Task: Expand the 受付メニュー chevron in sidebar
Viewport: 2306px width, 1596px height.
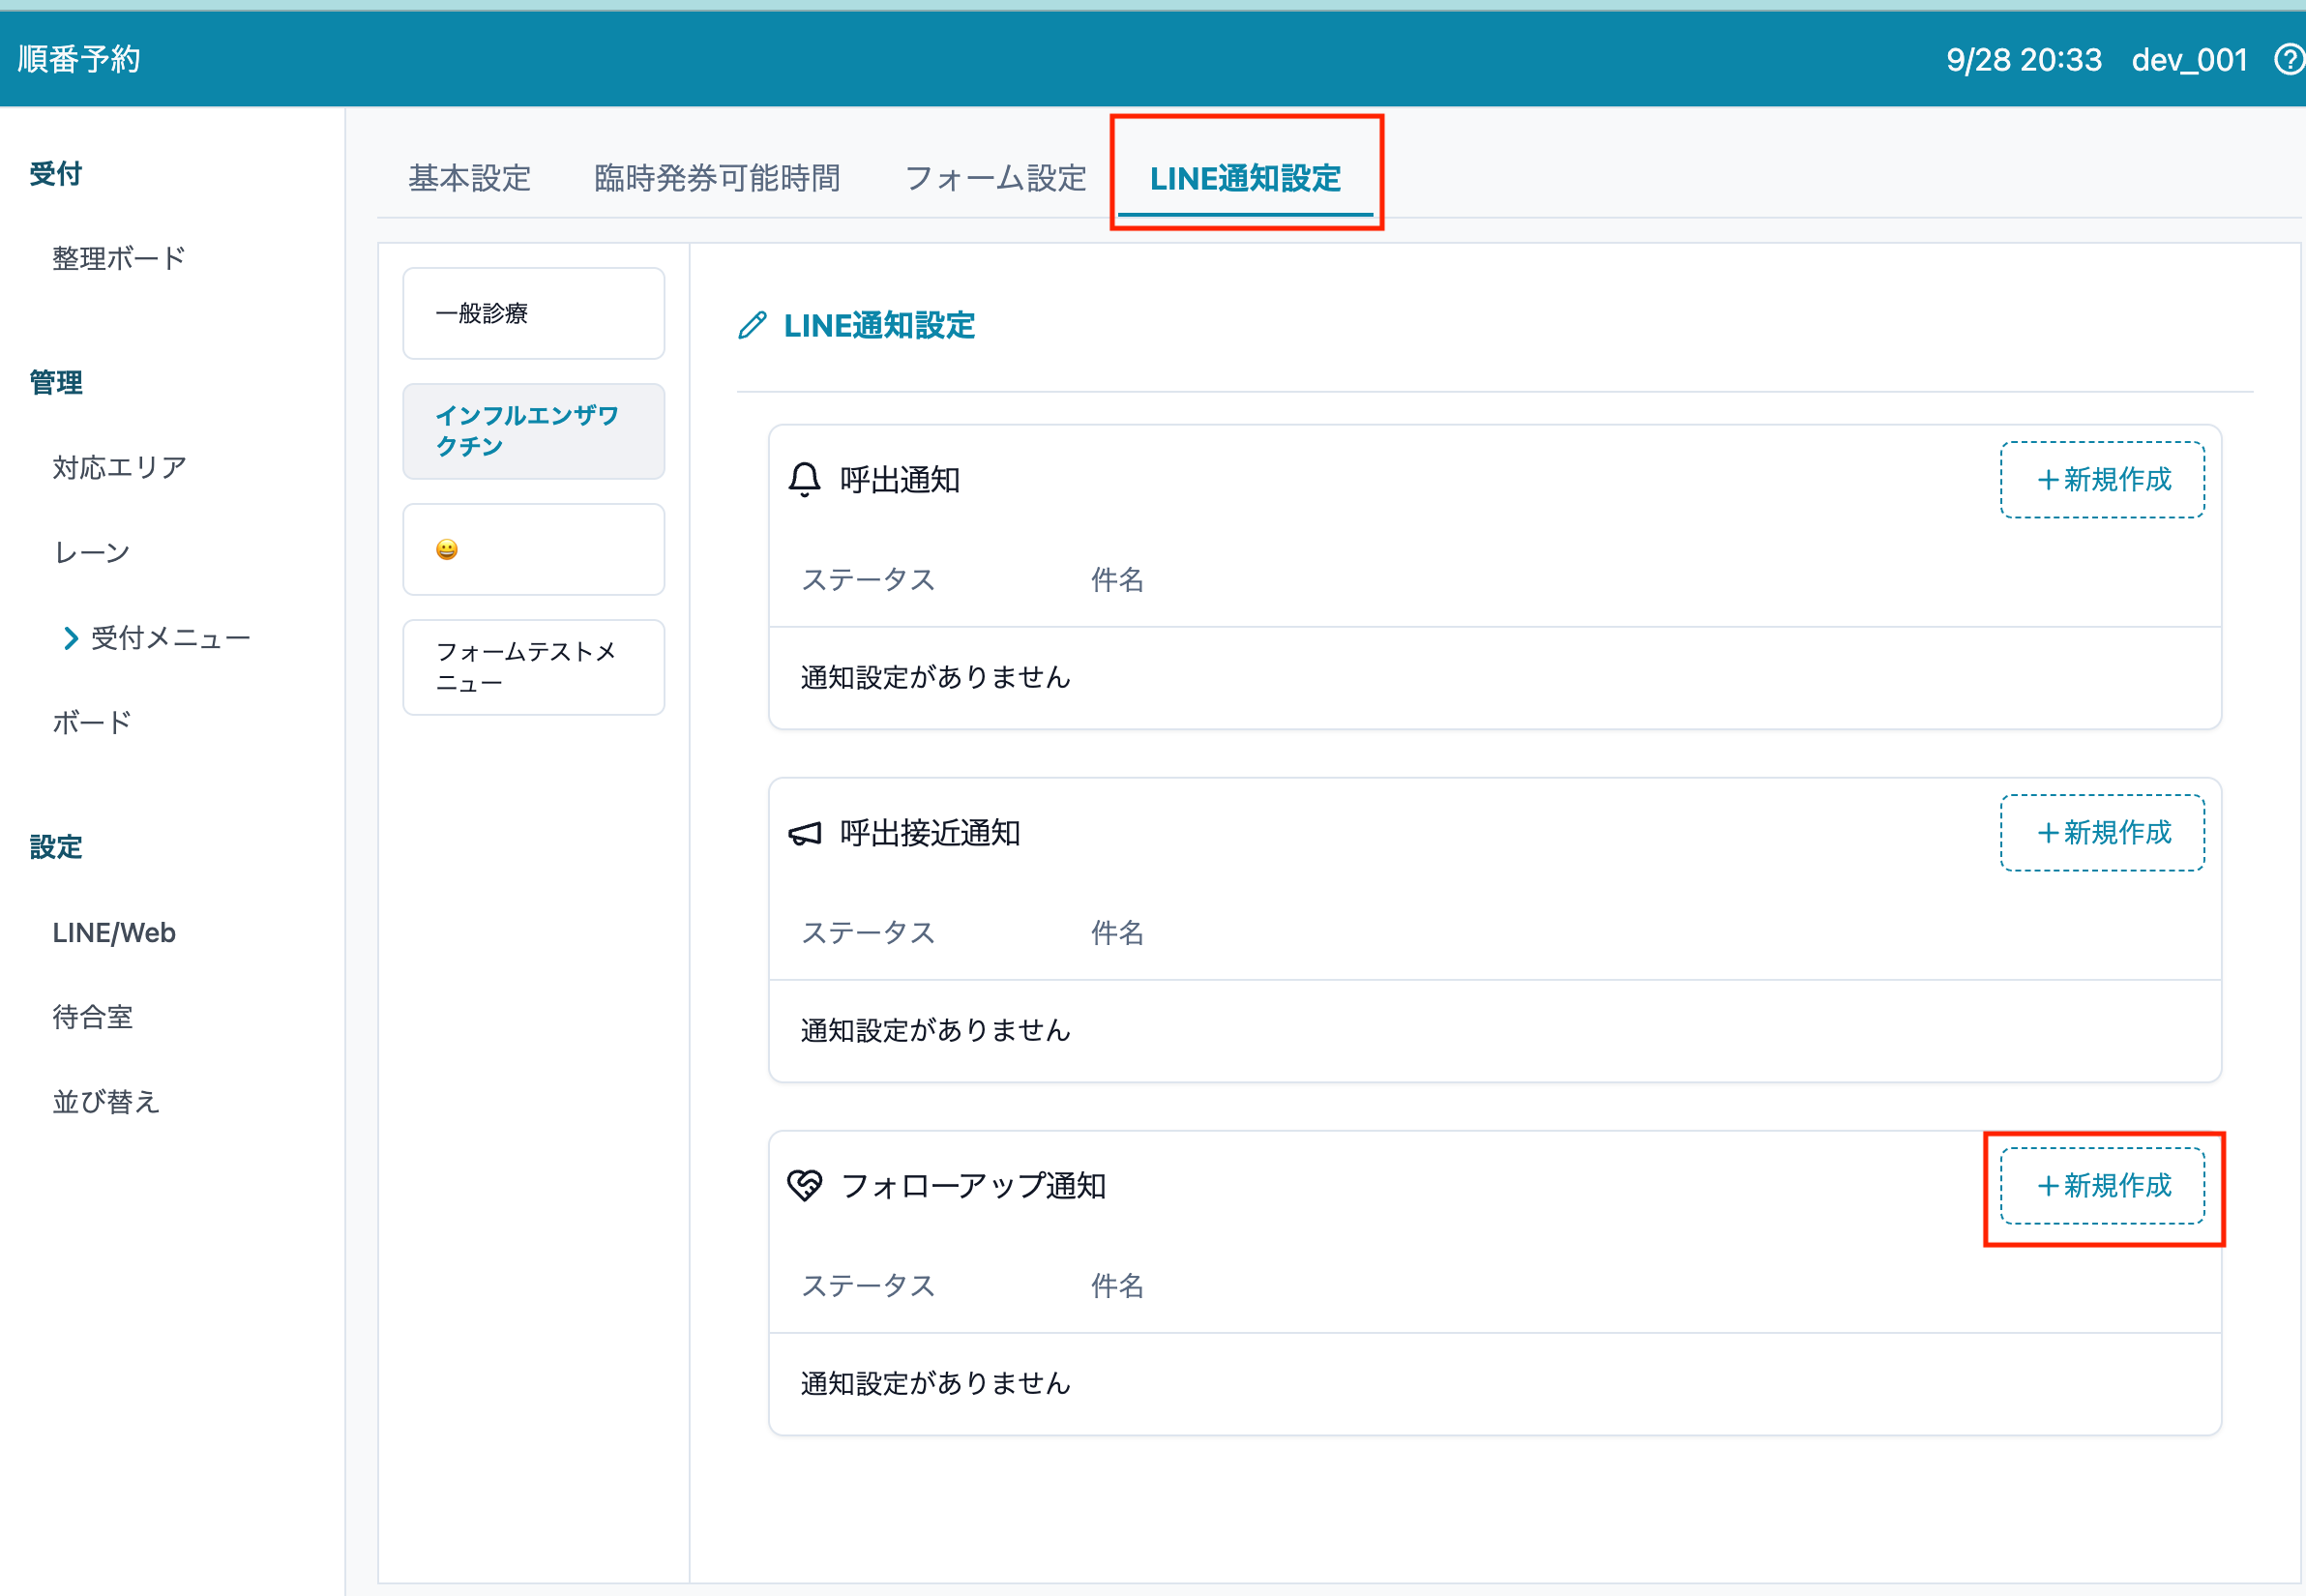Action: [70, 638]
